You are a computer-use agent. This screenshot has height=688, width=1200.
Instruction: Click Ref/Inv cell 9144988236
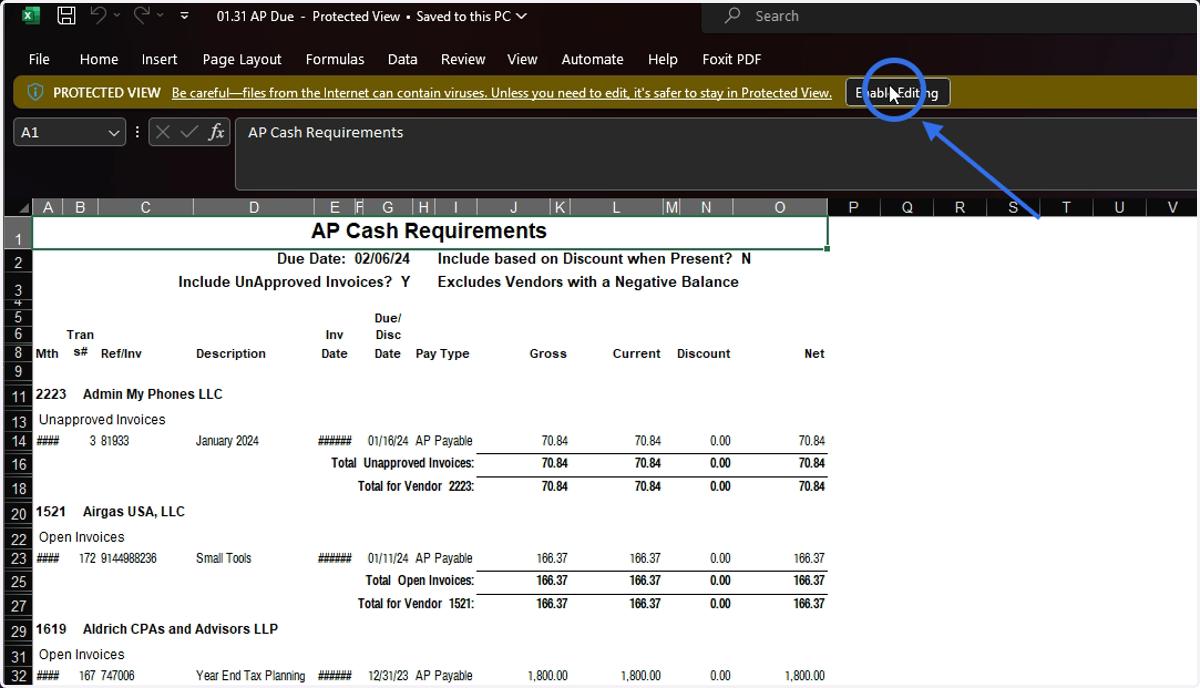point(128,558)
